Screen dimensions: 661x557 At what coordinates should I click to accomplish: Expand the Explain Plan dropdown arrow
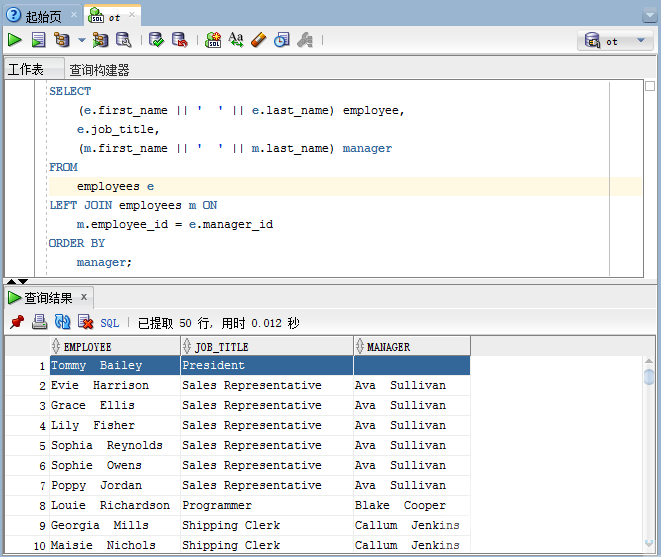coord(81,40)
